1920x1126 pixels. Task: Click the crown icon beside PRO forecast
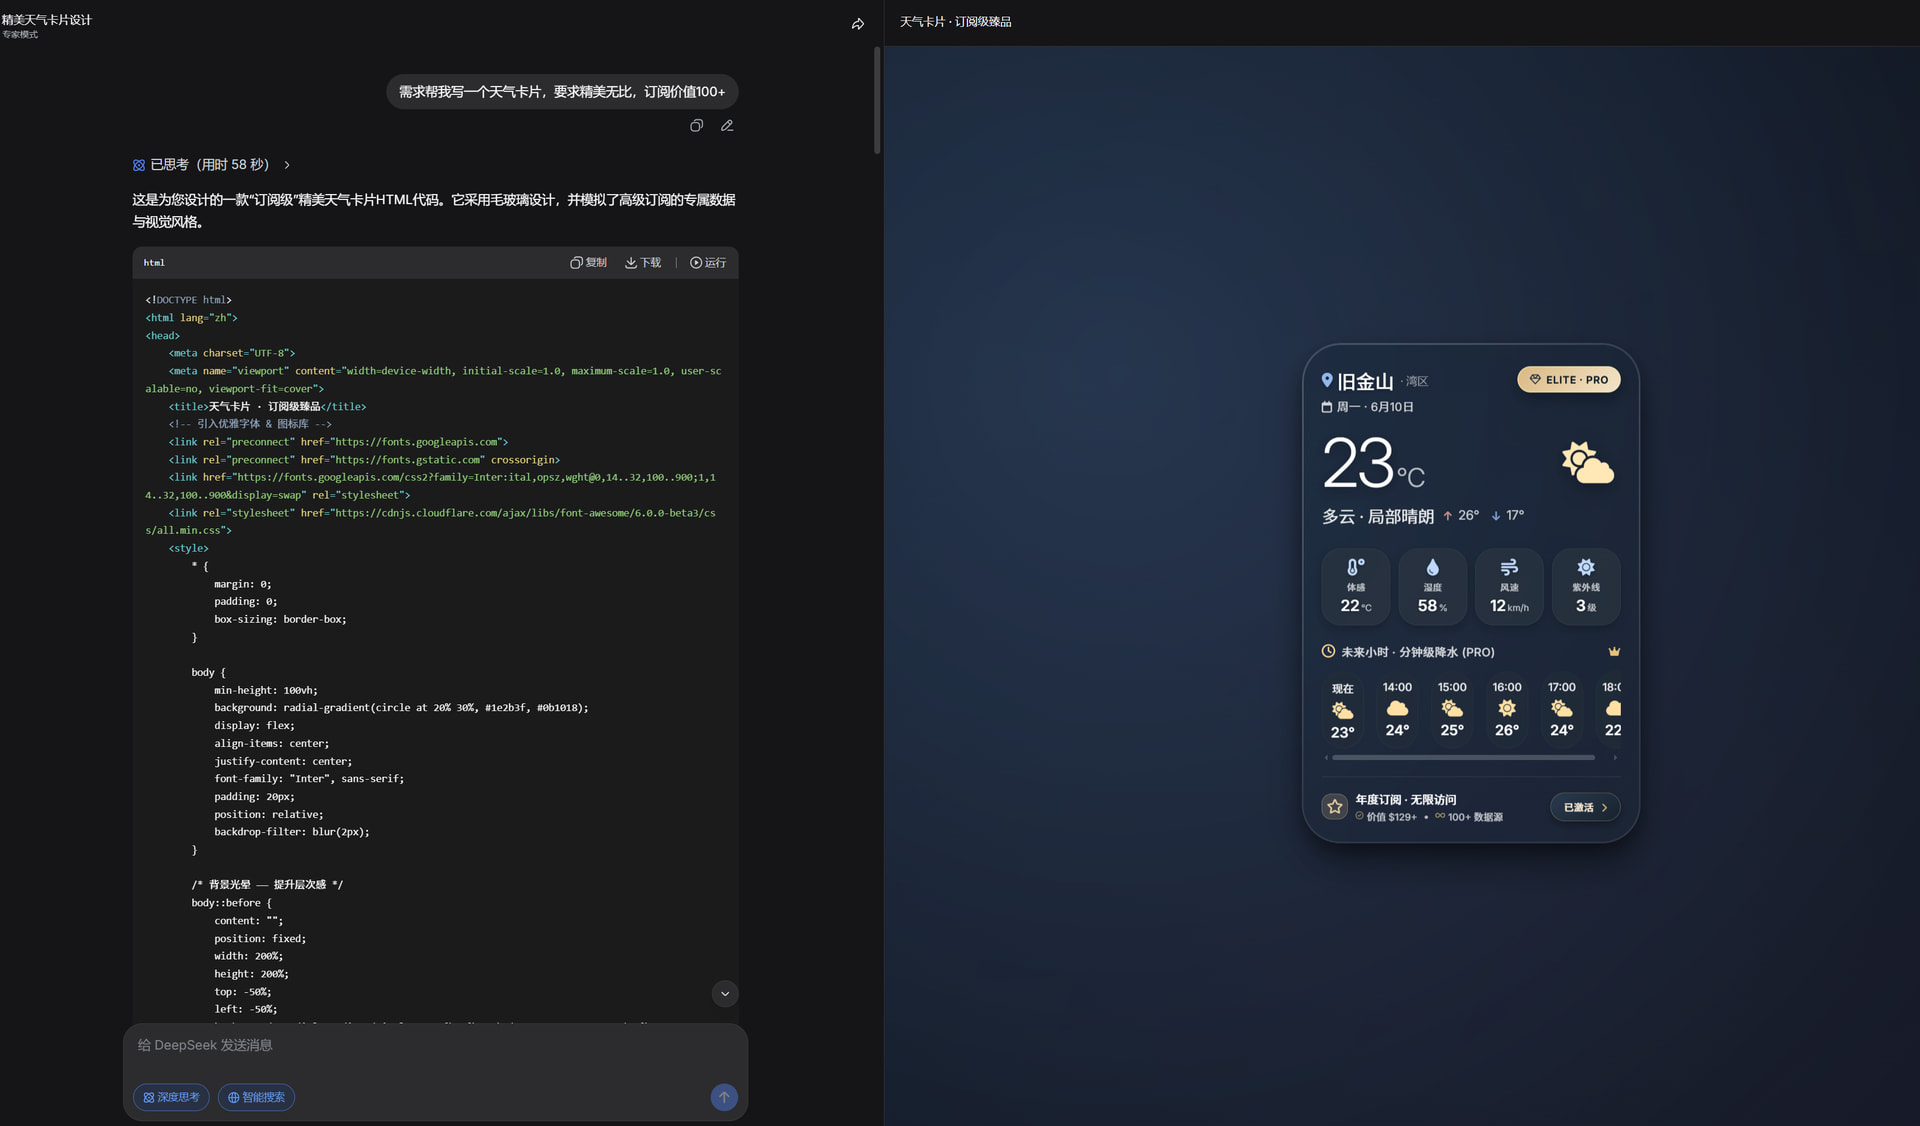pyautogui.click(x=1614, y=651)
